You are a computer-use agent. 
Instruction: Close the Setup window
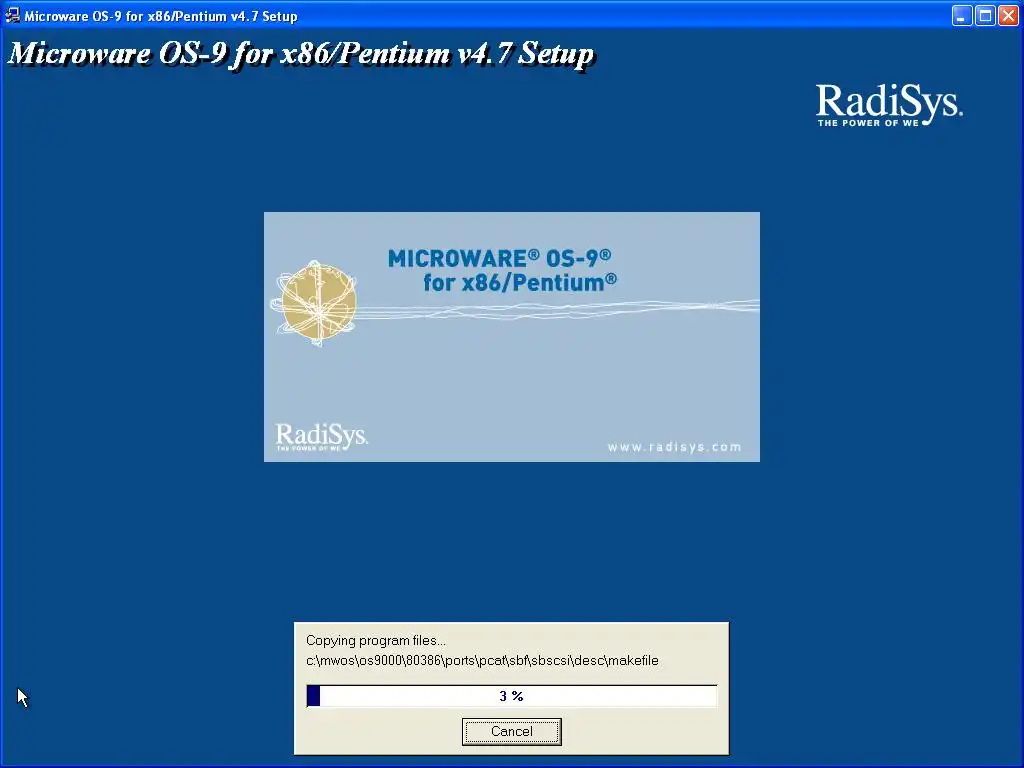click(x=1008, y=16)
